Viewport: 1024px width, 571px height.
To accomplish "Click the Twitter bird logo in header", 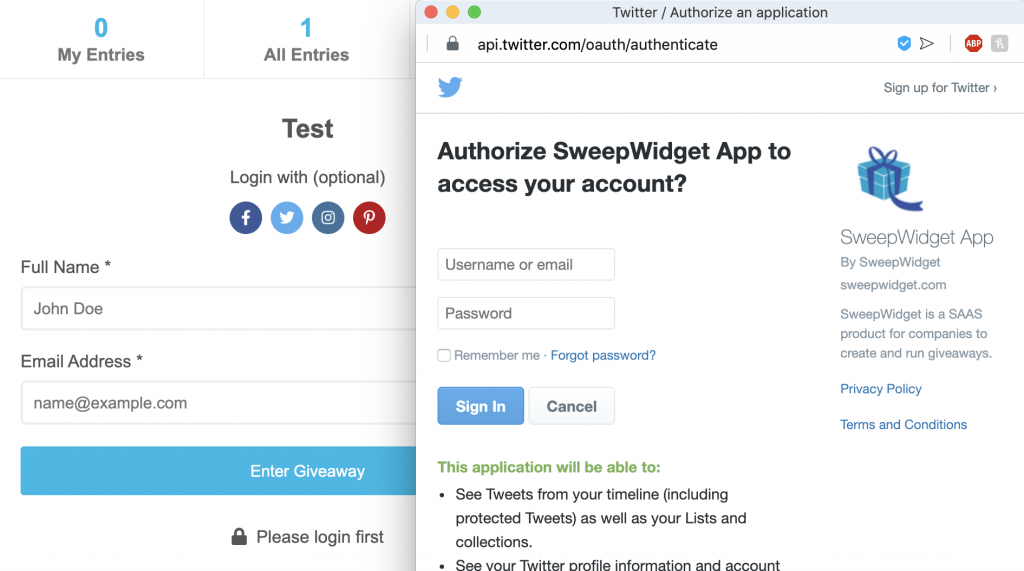I will pos(450,87).
